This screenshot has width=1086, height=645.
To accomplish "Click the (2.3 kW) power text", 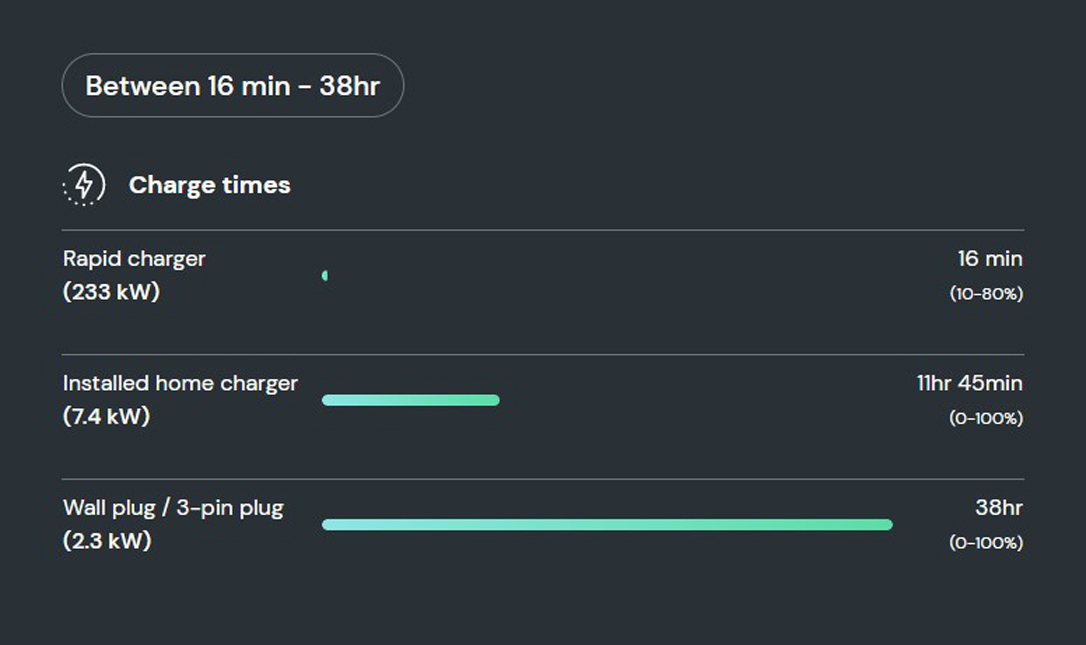I will coord(107,542).
